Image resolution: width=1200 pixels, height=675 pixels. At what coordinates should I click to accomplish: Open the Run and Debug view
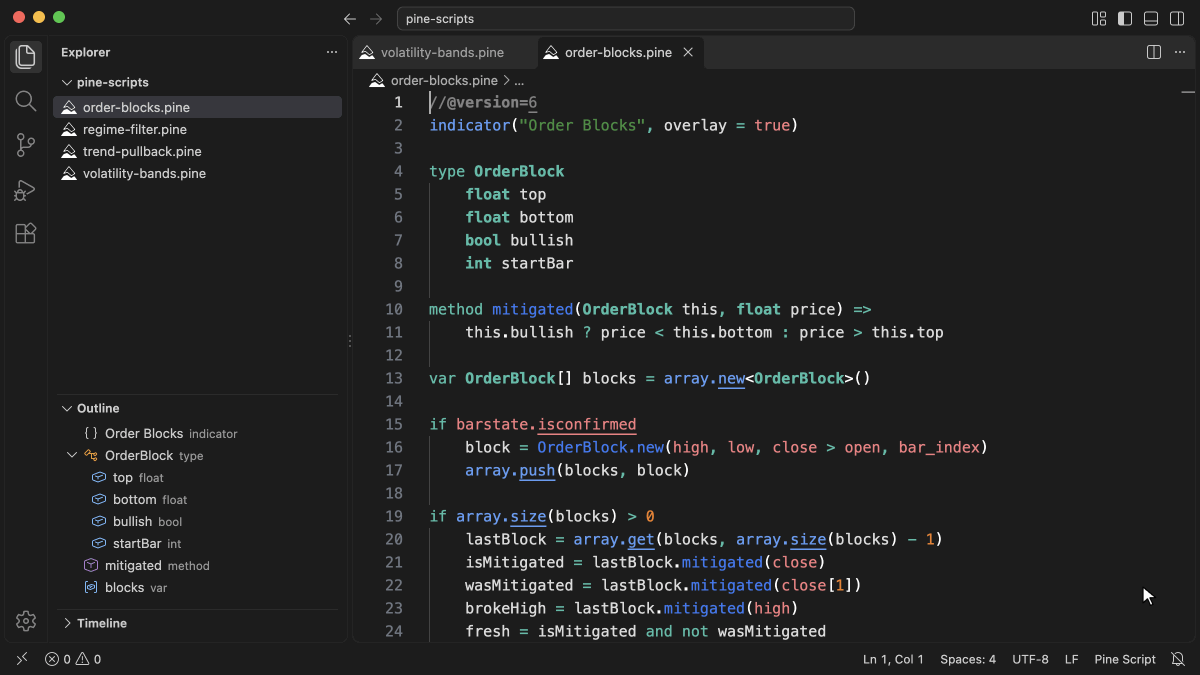click(26, 189)
